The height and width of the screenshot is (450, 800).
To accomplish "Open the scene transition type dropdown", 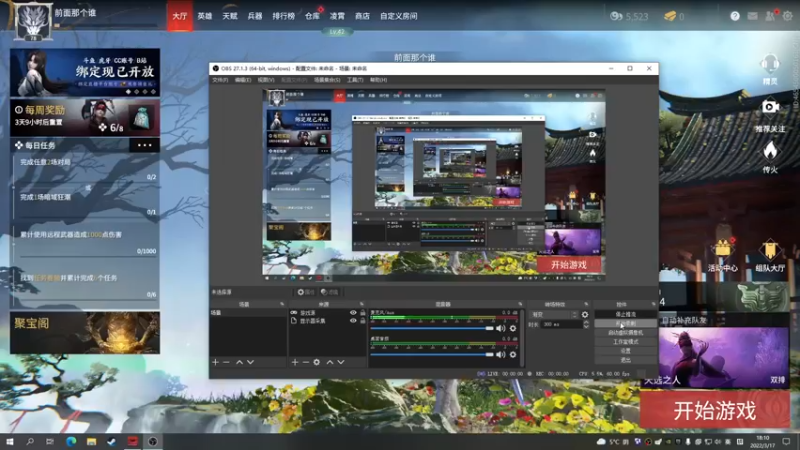I will click(x=554, y=315).
